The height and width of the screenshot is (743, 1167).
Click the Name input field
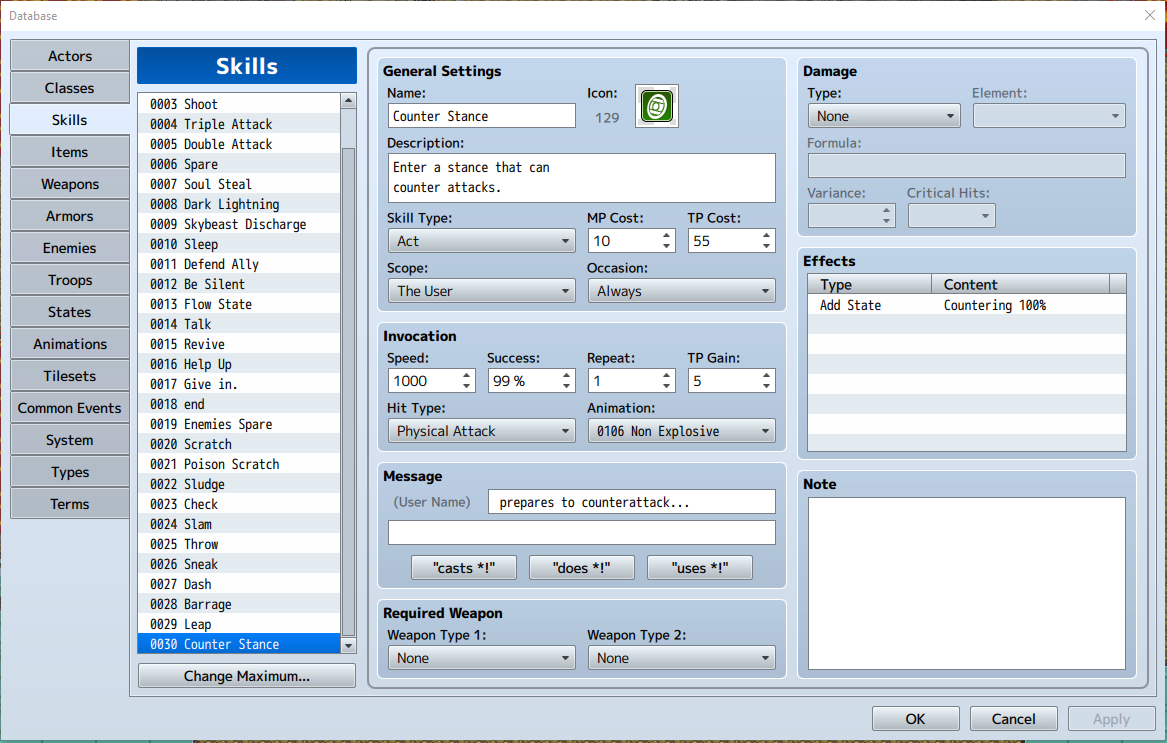tap(482, 116)
